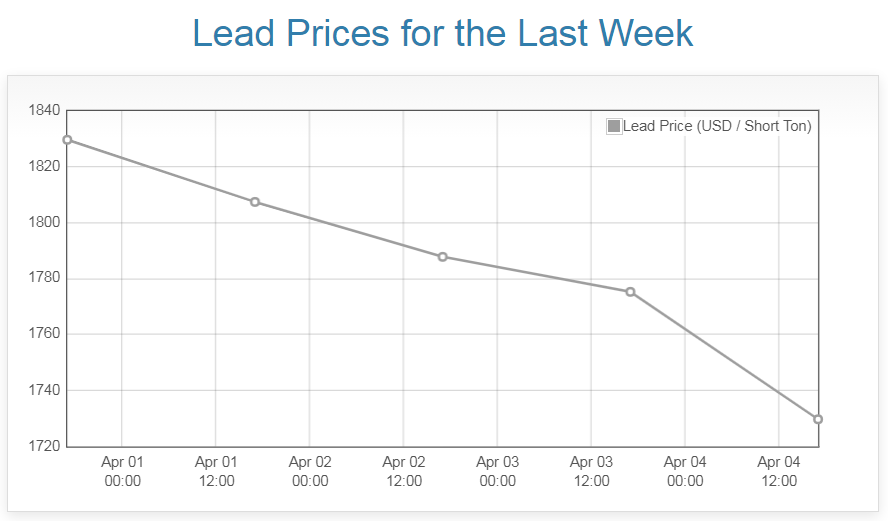
Task: Select the Apr 01 12:00 x-axis label
Action: (216, 471)
